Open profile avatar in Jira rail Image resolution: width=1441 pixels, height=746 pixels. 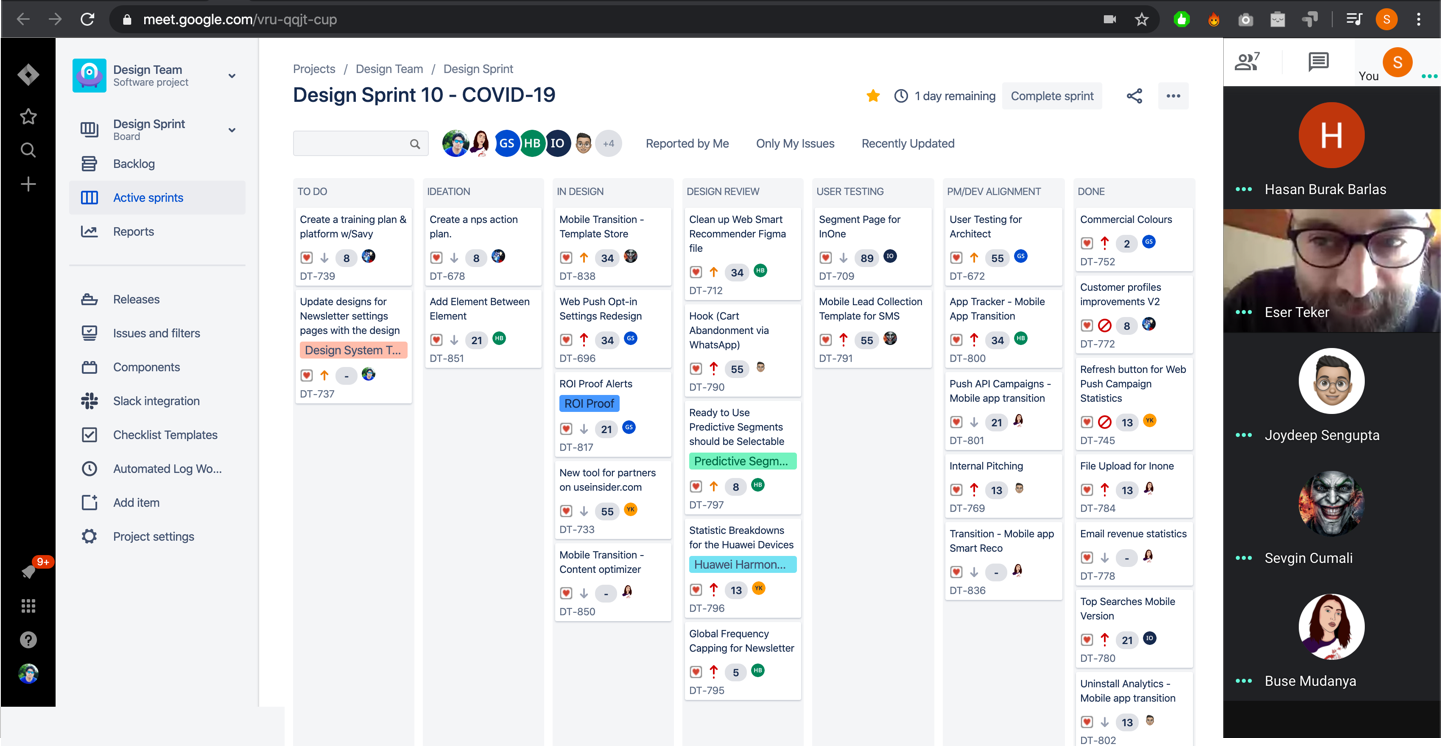28,674
